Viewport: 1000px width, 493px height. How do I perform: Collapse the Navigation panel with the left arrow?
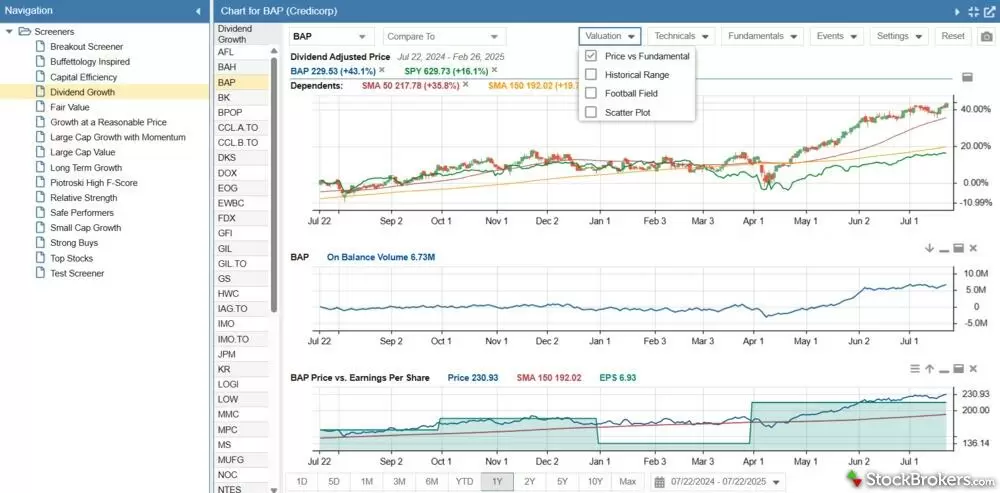tap(198, 11)
